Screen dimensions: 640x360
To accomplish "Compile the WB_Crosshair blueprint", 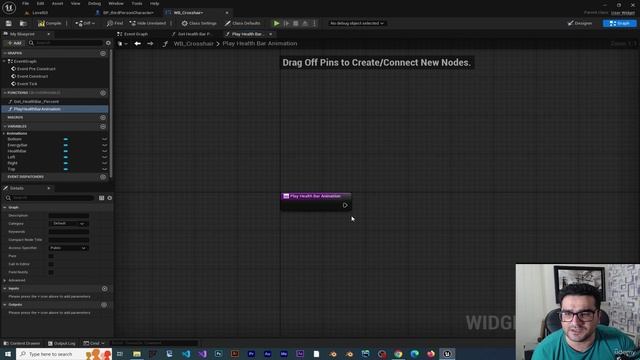I will click(x=49, y=23).
